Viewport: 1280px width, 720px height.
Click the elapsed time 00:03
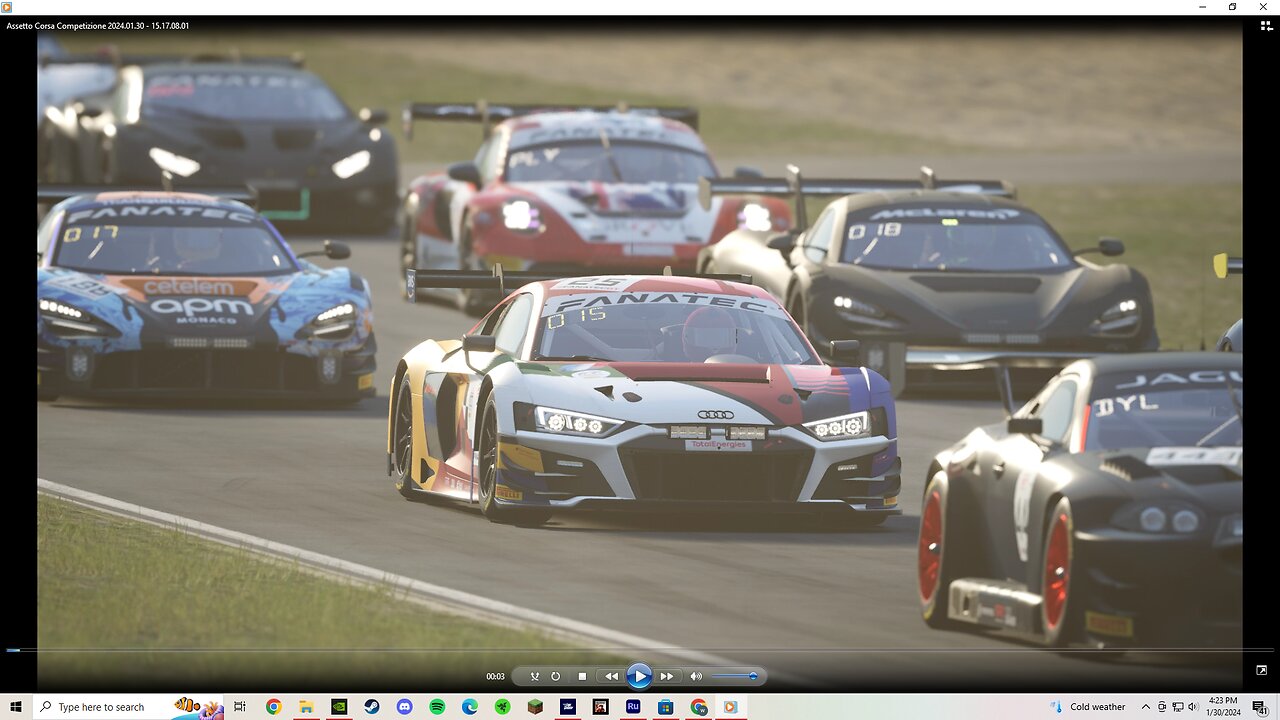[x=495, y=677]
